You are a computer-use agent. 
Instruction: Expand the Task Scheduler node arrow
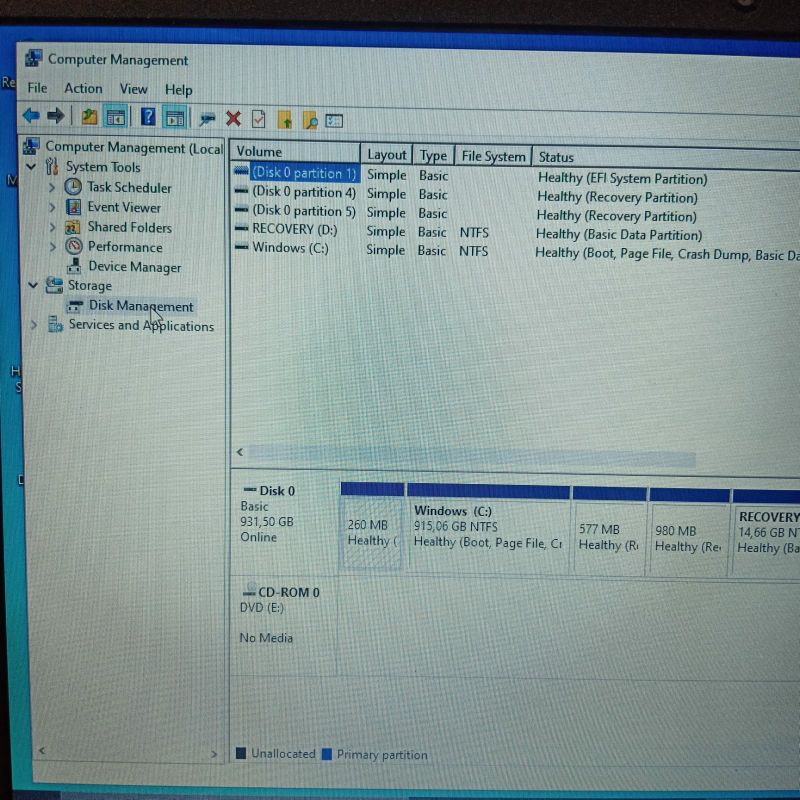(52, 187)
